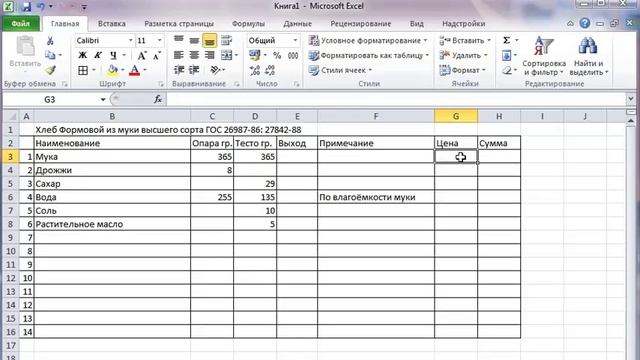This screenshot has width=640, height=360.
Task: Toggle Wrap Text icon
Action: (x=226, y=40)
